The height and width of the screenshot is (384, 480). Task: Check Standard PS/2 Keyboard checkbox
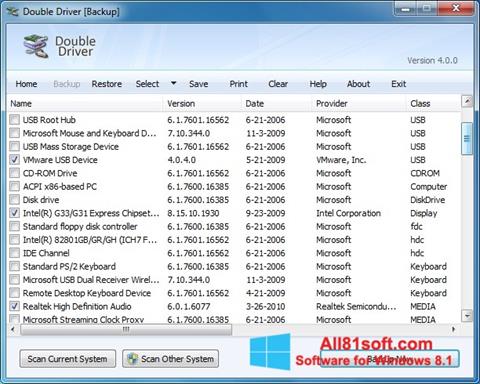click(x=15, y=266)
